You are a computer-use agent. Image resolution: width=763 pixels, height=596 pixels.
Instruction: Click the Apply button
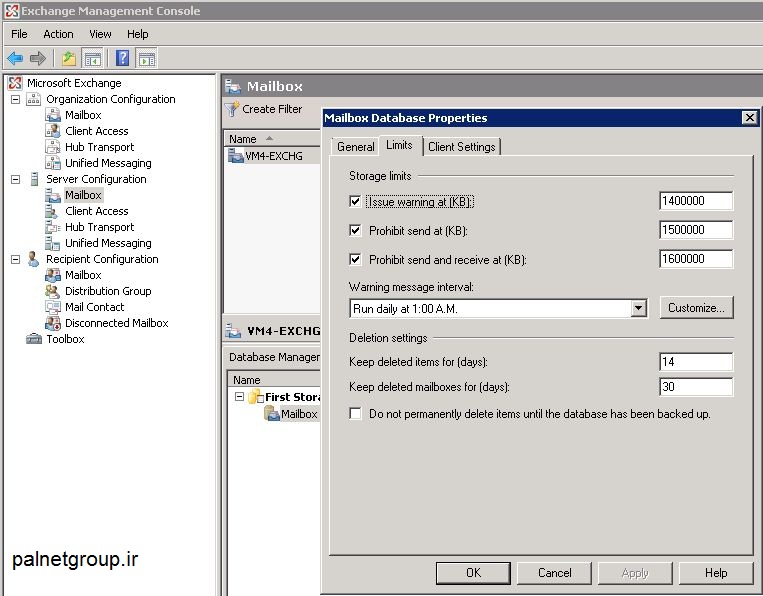click(x=635, y=573)
